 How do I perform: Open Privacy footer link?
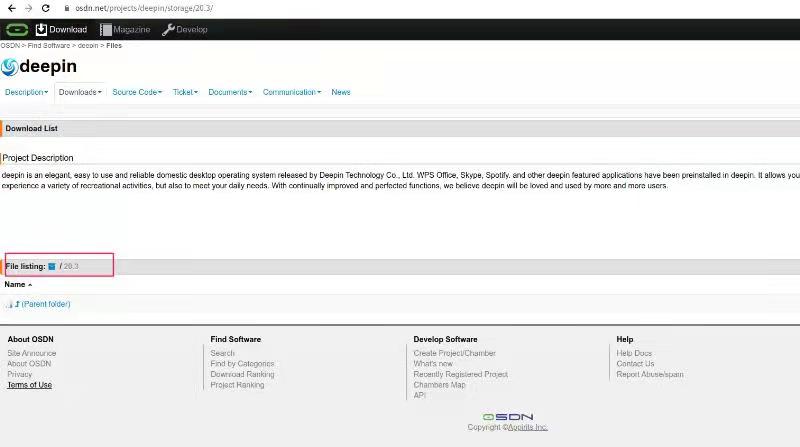[x=19, y=375]
